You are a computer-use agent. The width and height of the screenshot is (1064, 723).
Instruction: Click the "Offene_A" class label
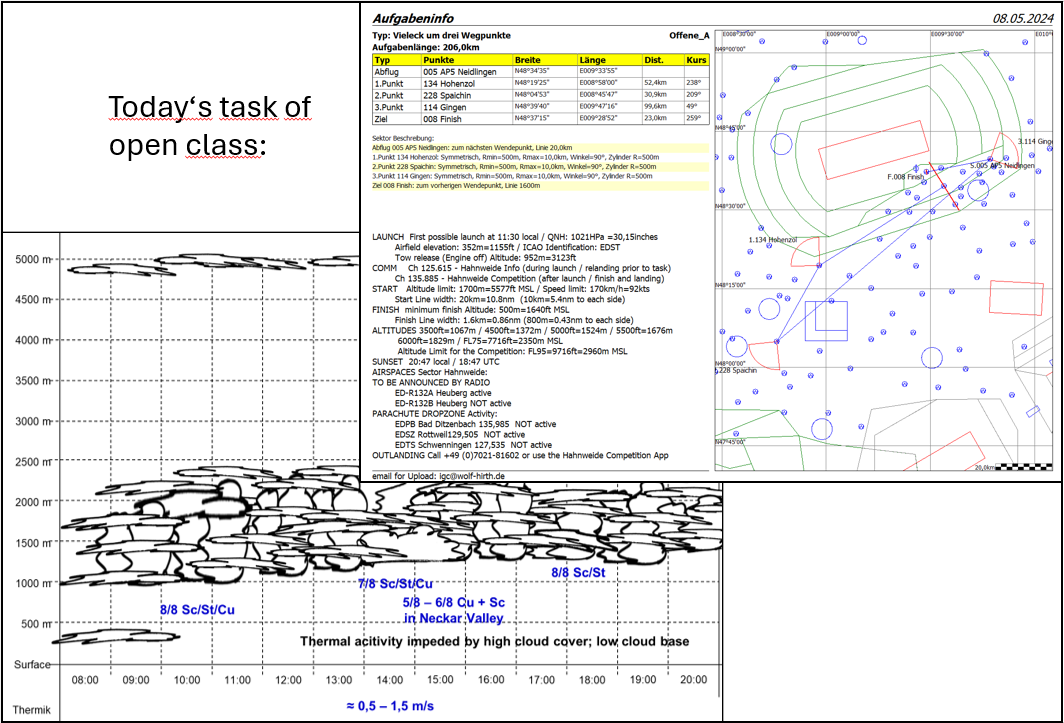coord(688,35)
